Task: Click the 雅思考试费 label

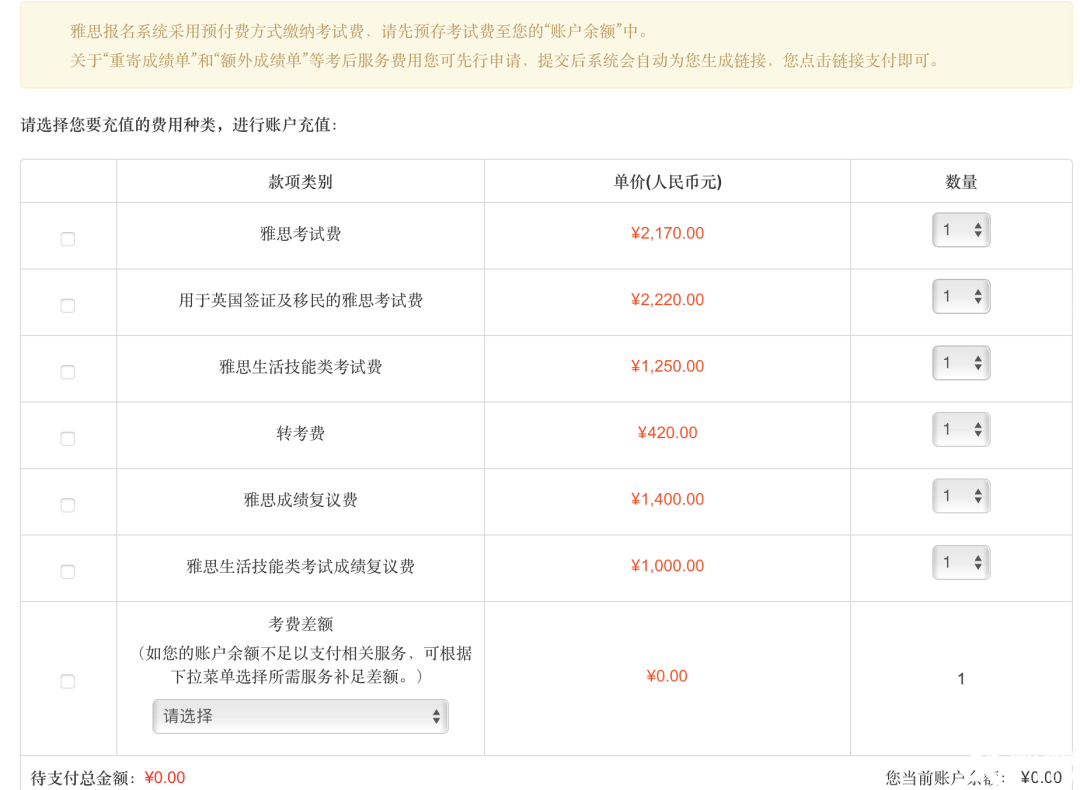Action: 300,233
